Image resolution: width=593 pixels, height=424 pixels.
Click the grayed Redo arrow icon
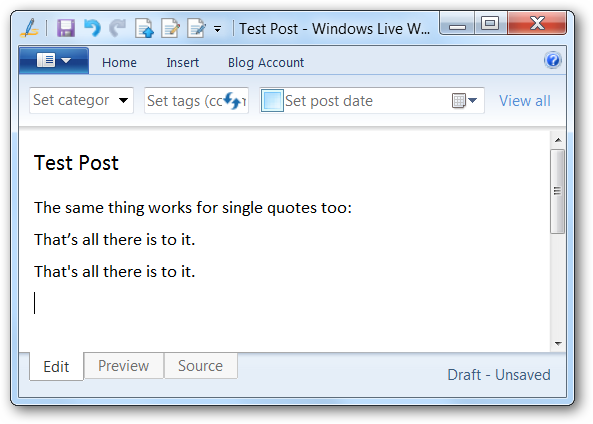click(118, 28)
